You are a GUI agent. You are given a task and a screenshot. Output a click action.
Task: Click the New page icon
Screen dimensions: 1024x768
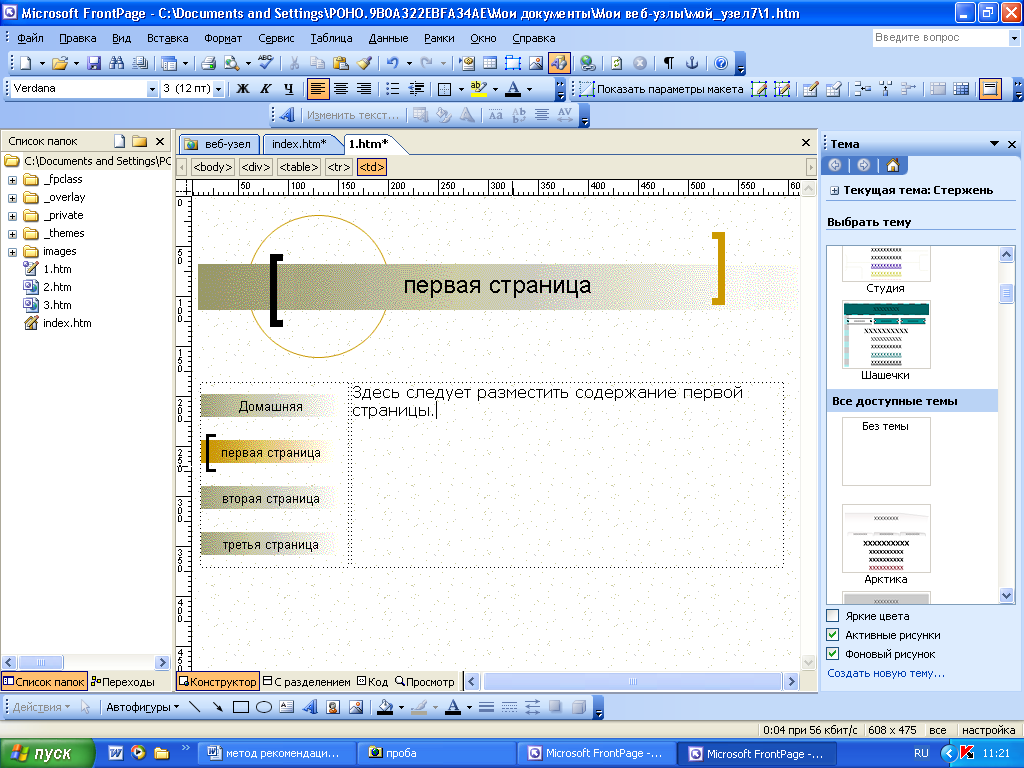pyautogui.click(x=25, y=63)
